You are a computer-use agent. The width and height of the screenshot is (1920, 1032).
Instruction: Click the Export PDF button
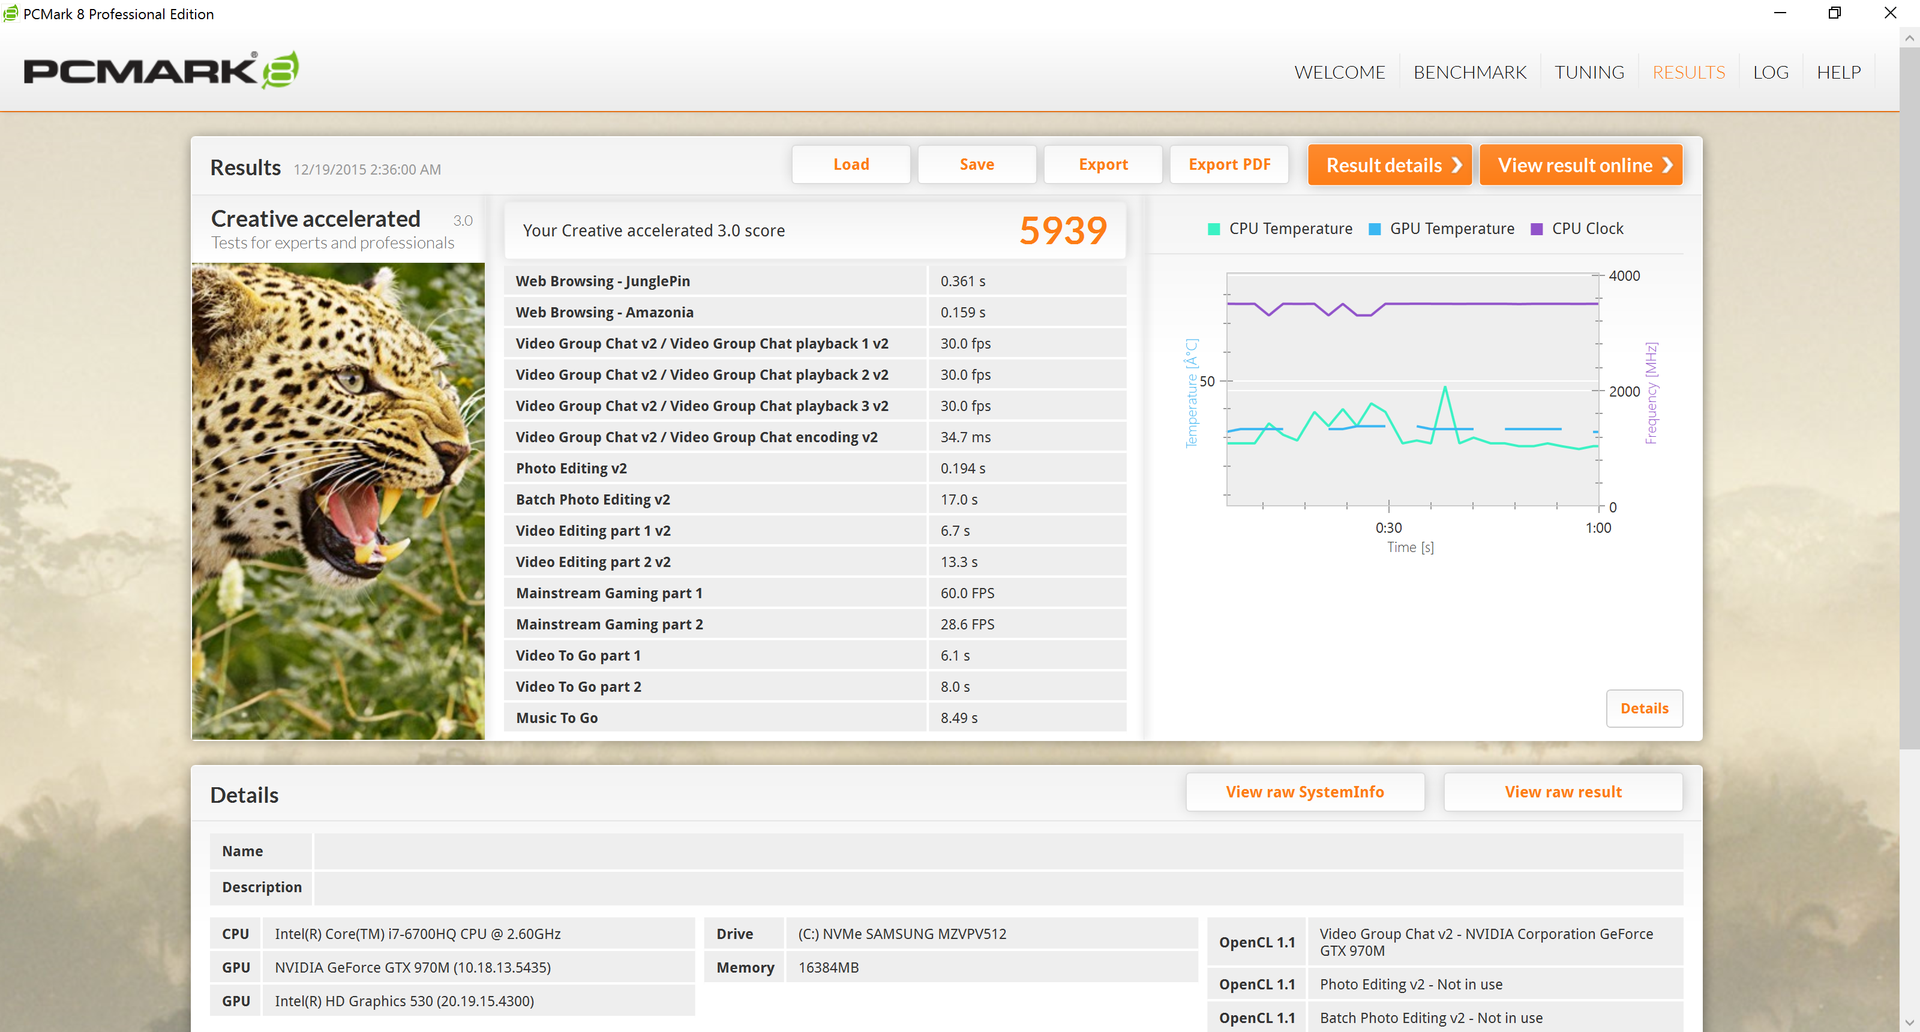coord(1229,165)
